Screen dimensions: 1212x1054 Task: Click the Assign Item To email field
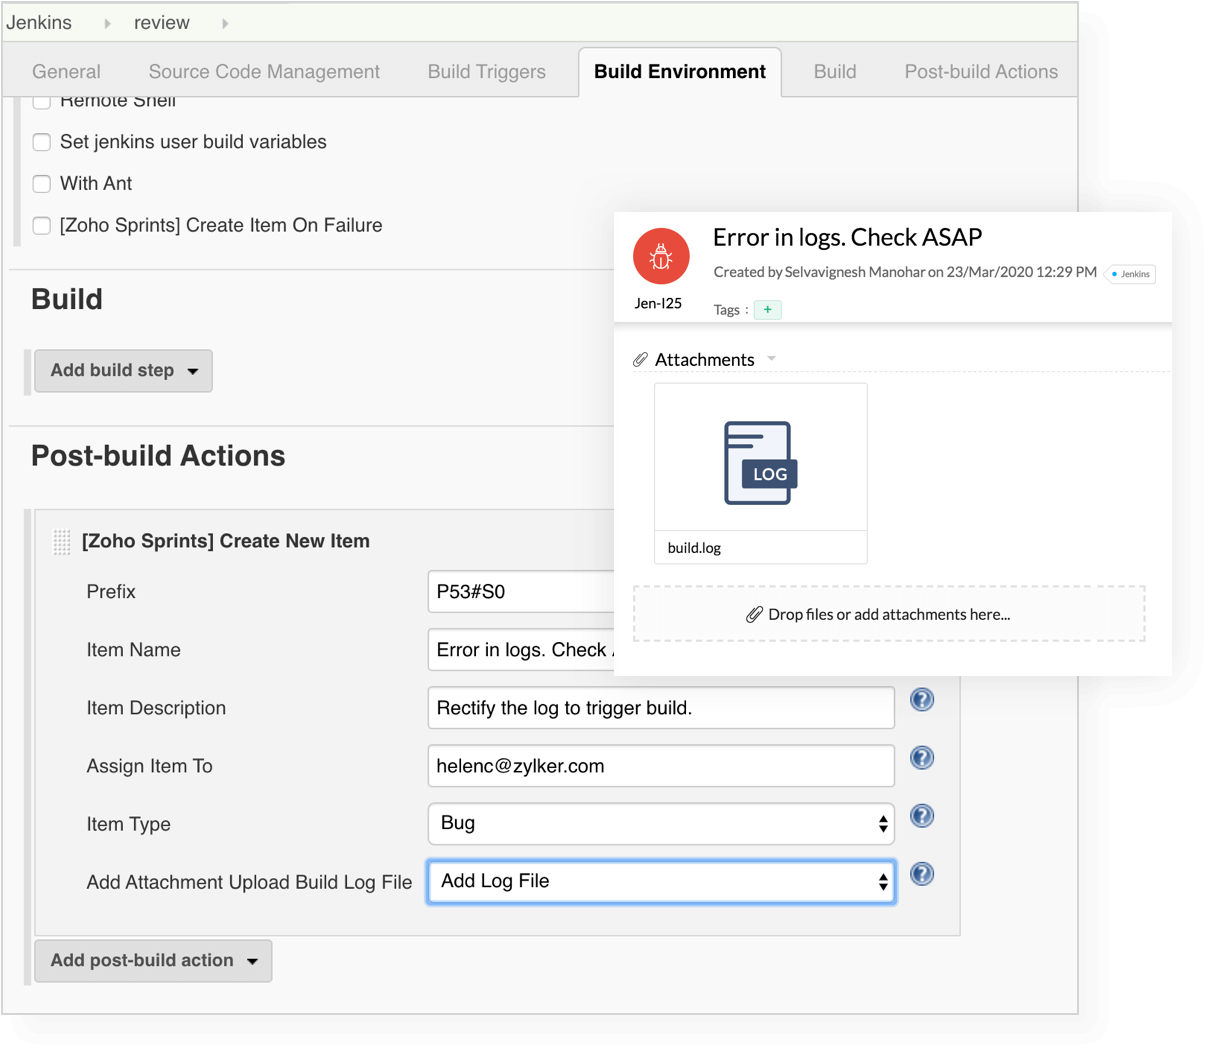pyautogui.click(x=661, y=766)
